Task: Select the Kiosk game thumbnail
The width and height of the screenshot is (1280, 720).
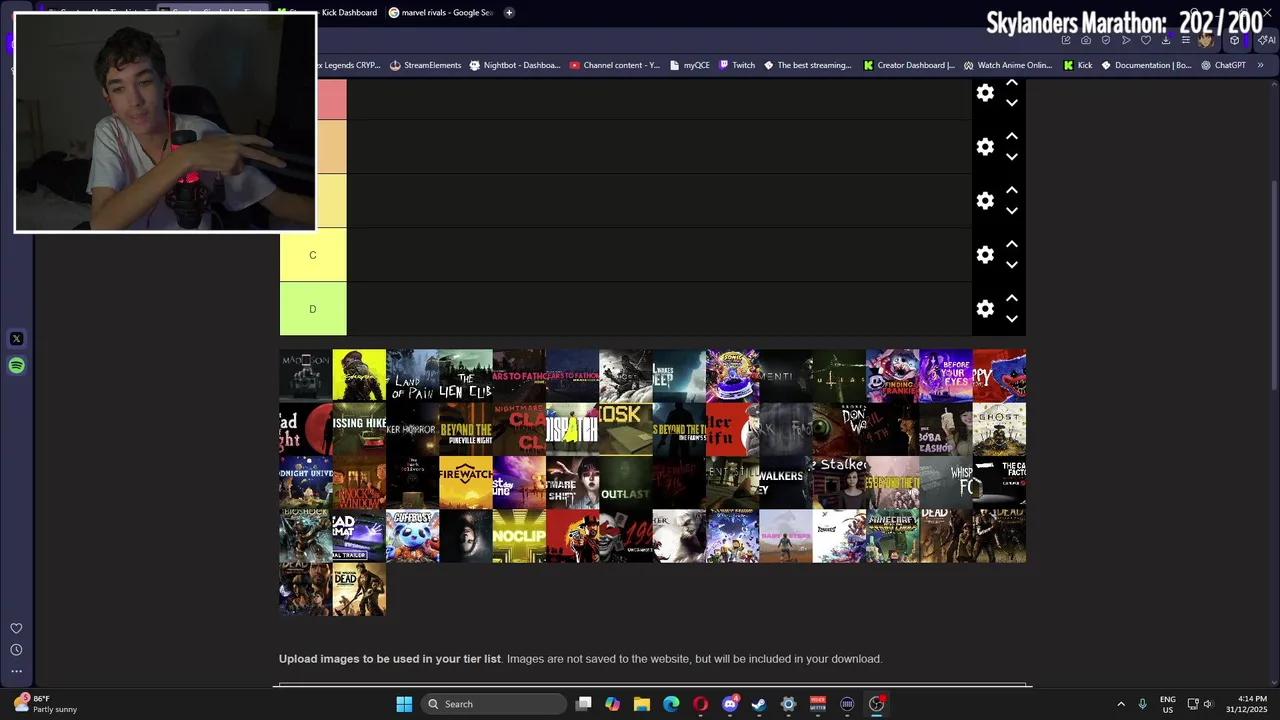Action: [x=626, y=429]
